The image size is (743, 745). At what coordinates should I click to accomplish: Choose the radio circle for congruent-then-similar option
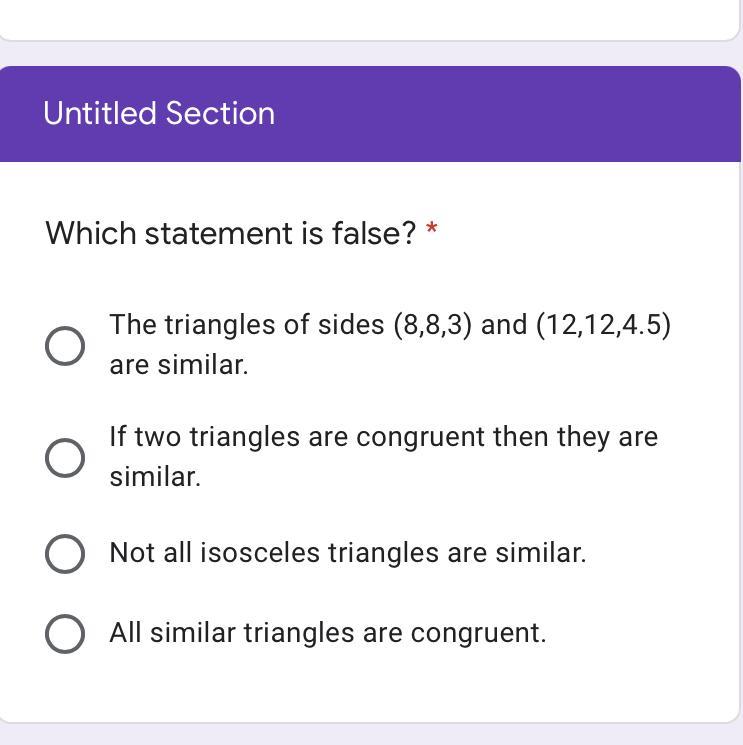click(65, 458)
